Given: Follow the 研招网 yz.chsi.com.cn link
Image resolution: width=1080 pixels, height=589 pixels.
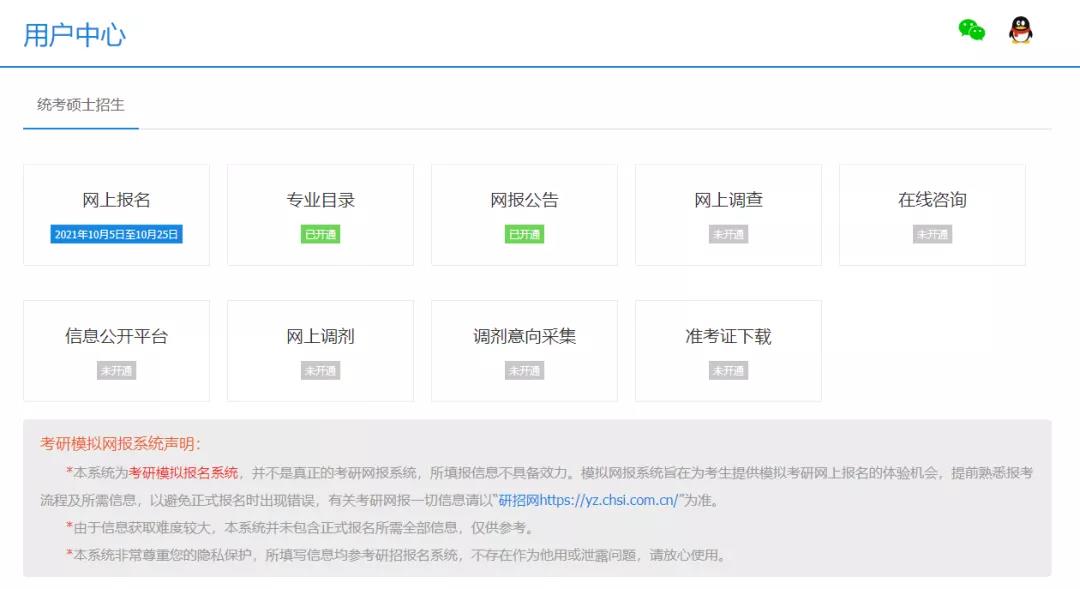Looking at the screenshot, I should pyautogui.click(x=588, y=500).
